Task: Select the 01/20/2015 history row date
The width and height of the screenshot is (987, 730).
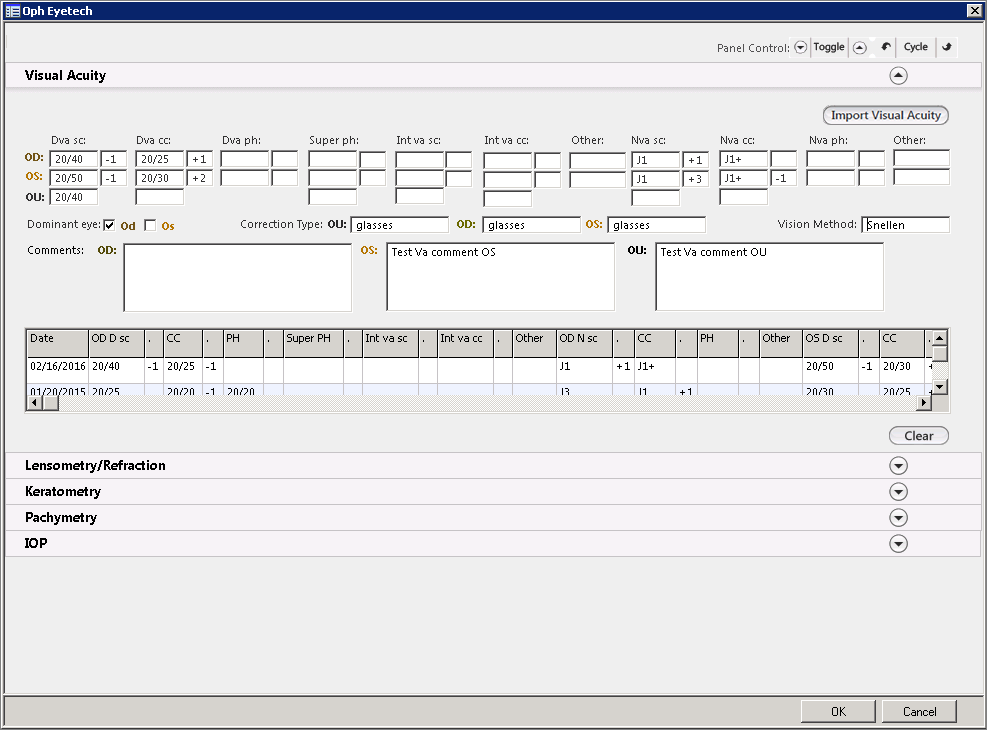Action: (57, 391)
